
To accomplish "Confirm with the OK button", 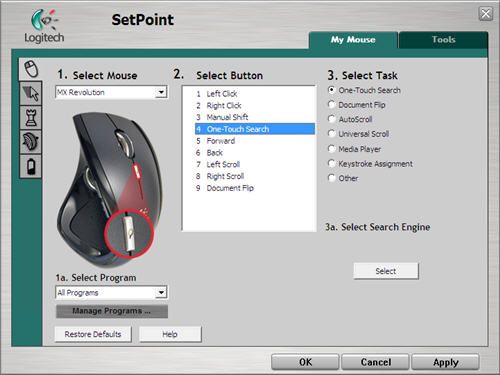I will coord(305,362).
